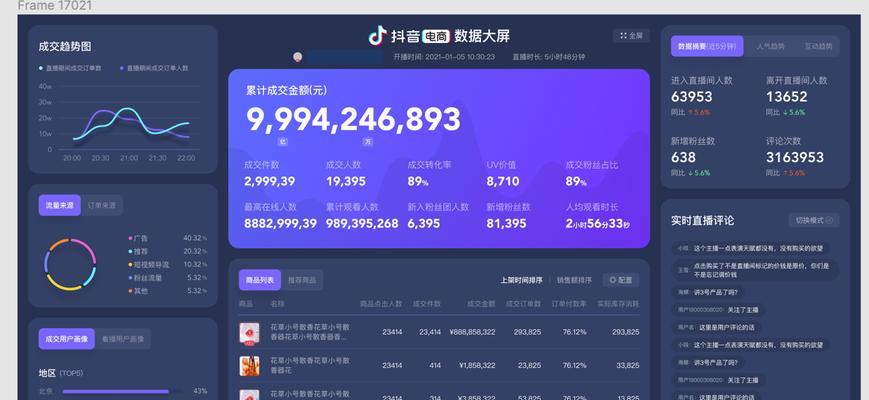Toggle the cyan 直播期间成交订单数 legend
Viewport: 869px width, 400px height.
70,68
